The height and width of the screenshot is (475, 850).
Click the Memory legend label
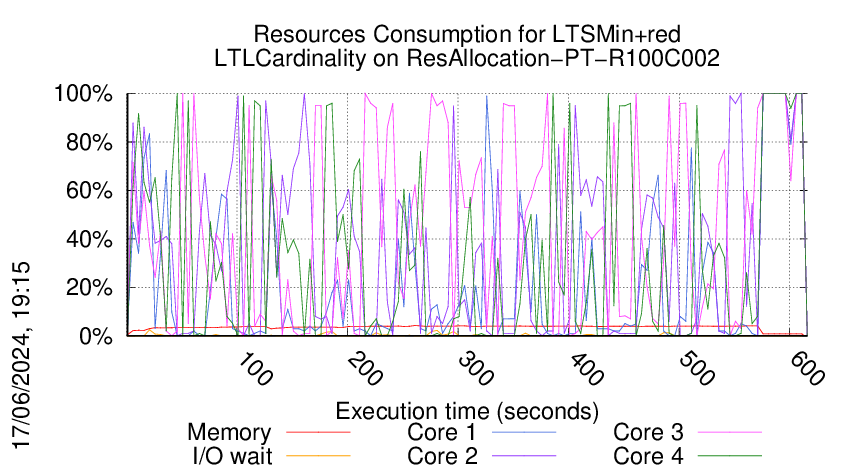(229, 433)
